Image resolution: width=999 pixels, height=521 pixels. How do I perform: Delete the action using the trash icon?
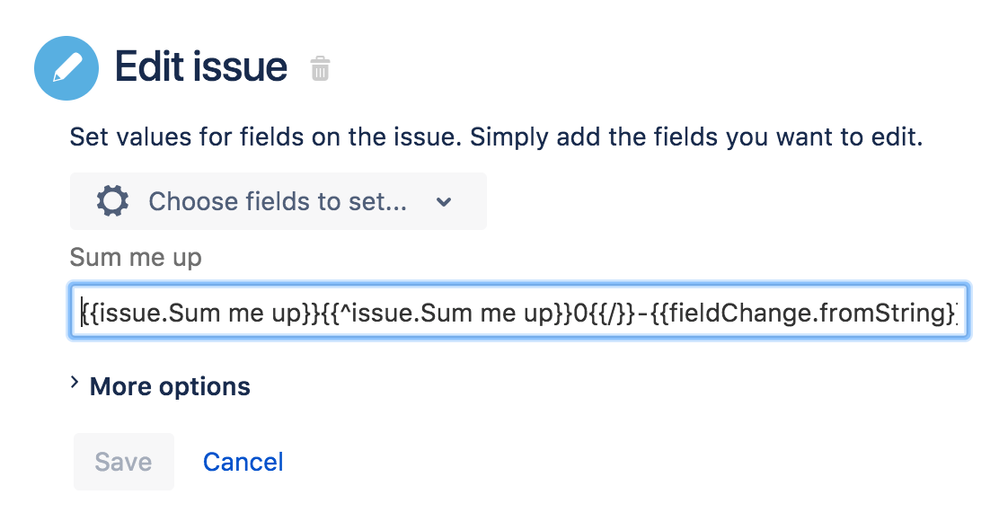(320, 68)
